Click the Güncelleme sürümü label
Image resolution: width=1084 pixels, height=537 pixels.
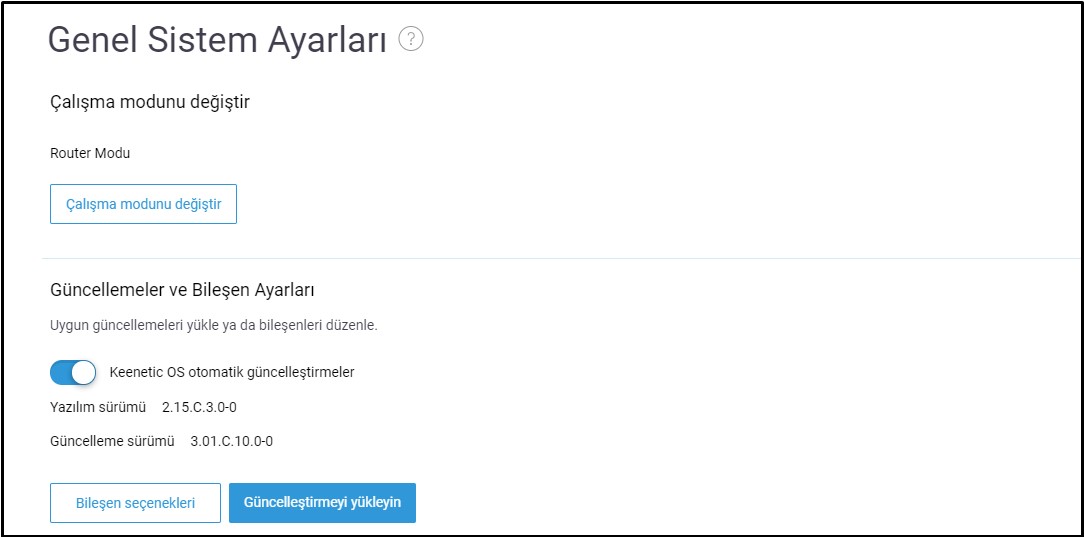(112, 441)
